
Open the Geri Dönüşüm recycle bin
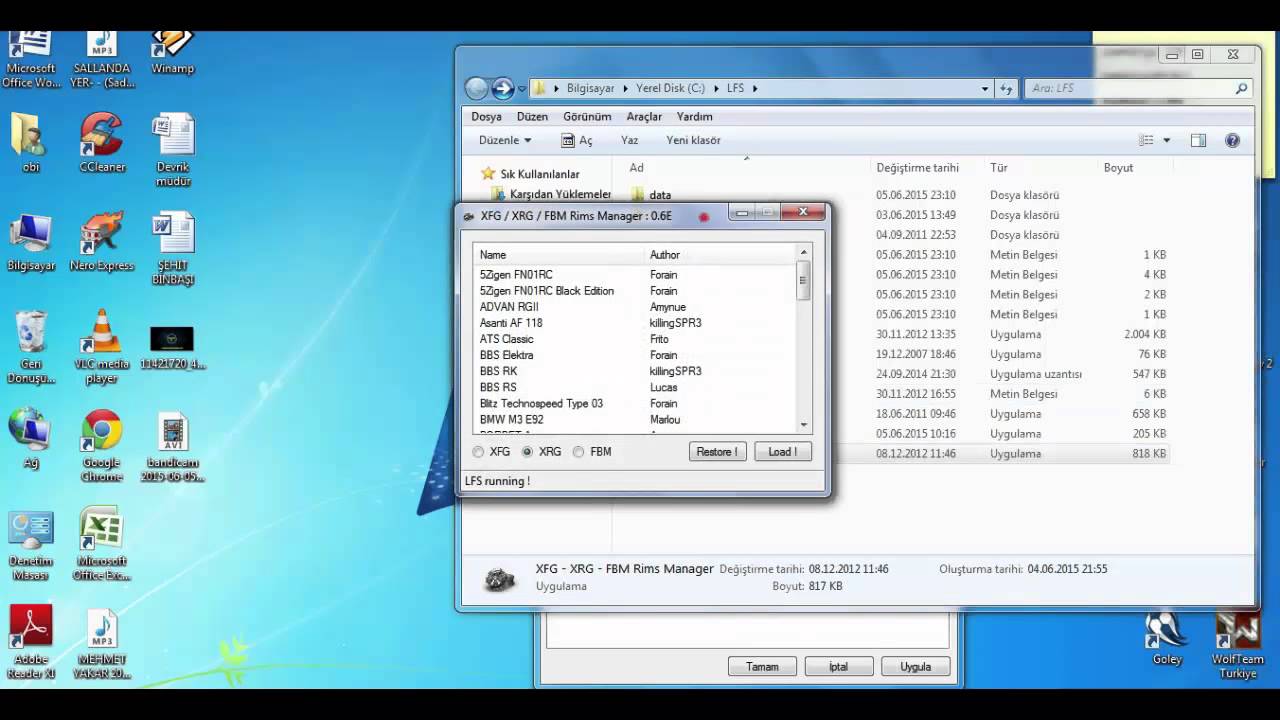point(31,347)
